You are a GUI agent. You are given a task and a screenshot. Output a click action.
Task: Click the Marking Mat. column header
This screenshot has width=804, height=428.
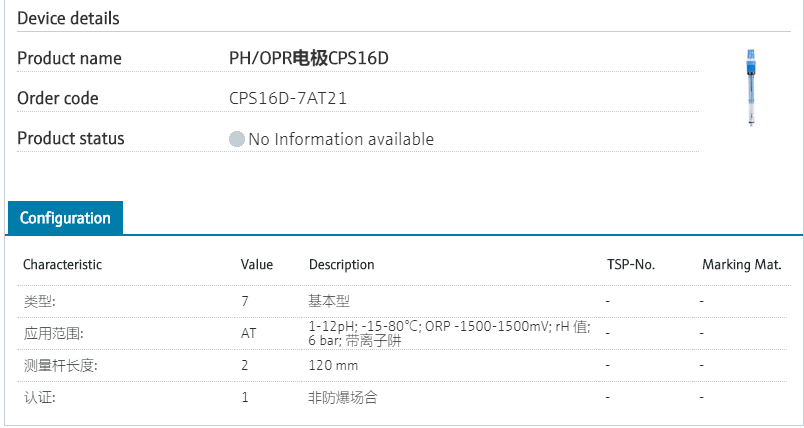click(x=741, y=265)
